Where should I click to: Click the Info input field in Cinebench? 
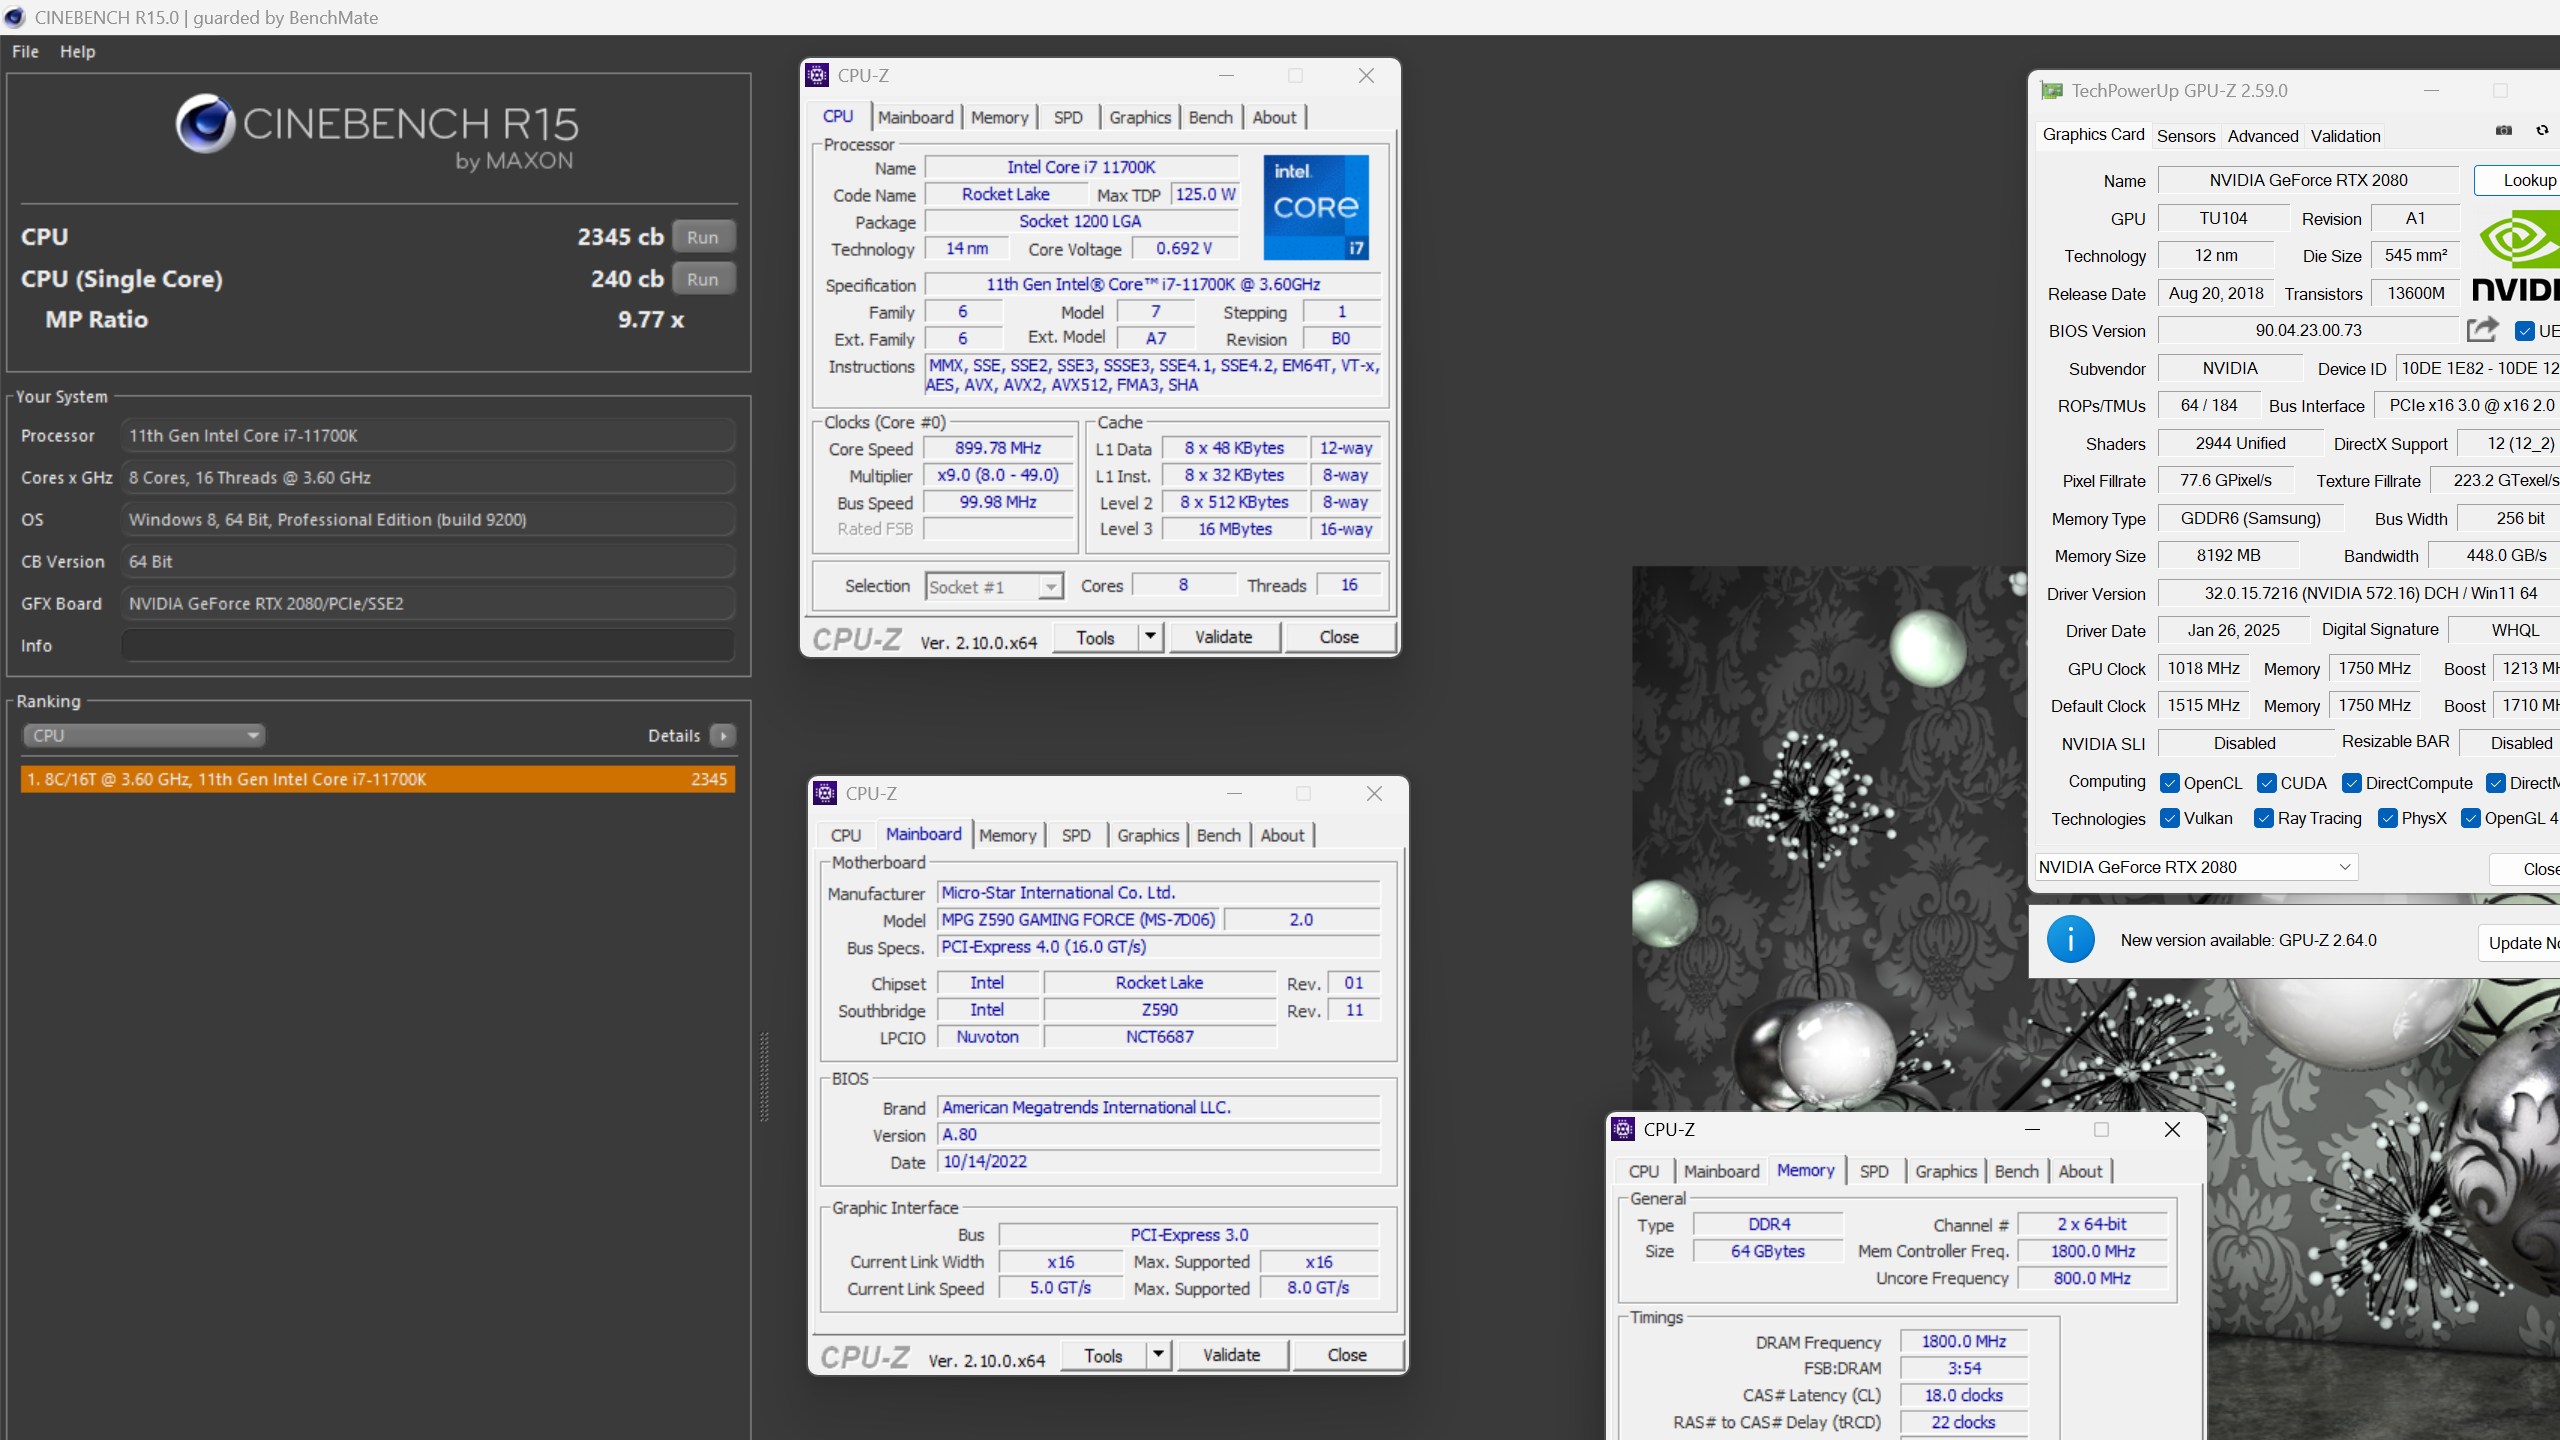coord(428,646)
